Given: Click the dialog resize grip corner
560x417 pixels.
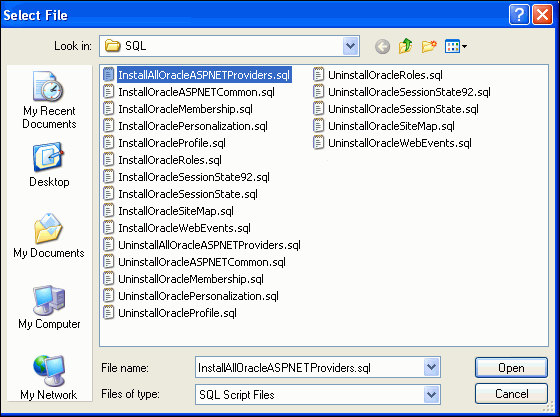Looking at the screenshot, I should (549, 407).
